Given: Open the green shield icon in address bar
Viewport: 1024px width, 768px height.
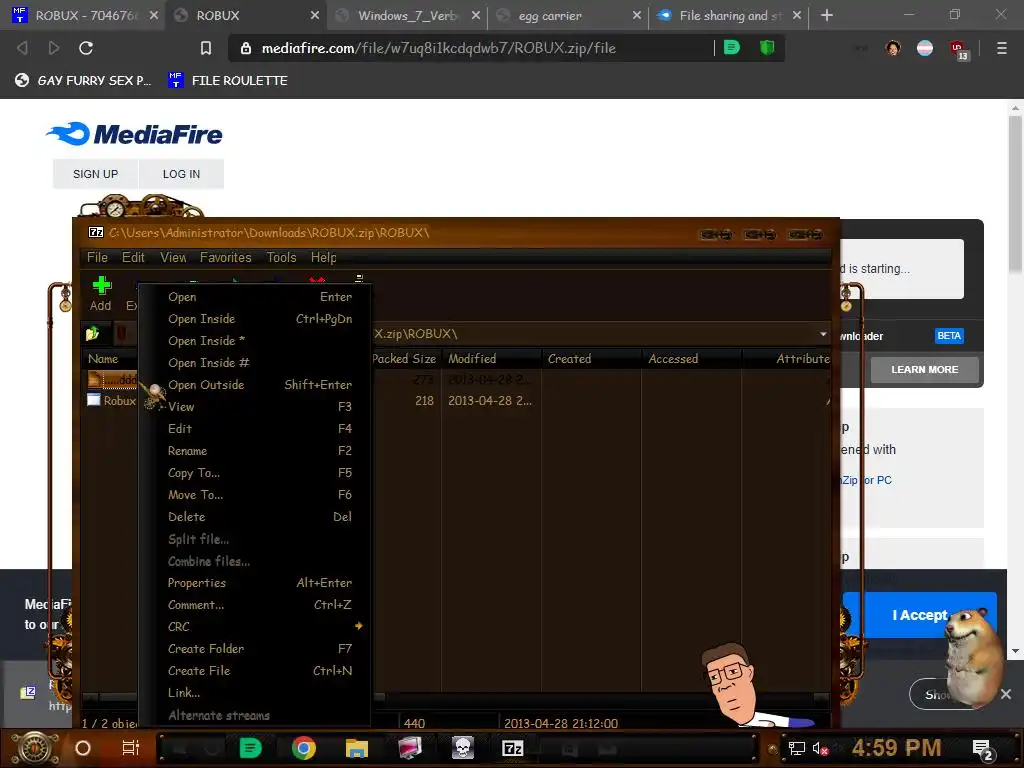Looking at the screenshot, I should point(767,48).
